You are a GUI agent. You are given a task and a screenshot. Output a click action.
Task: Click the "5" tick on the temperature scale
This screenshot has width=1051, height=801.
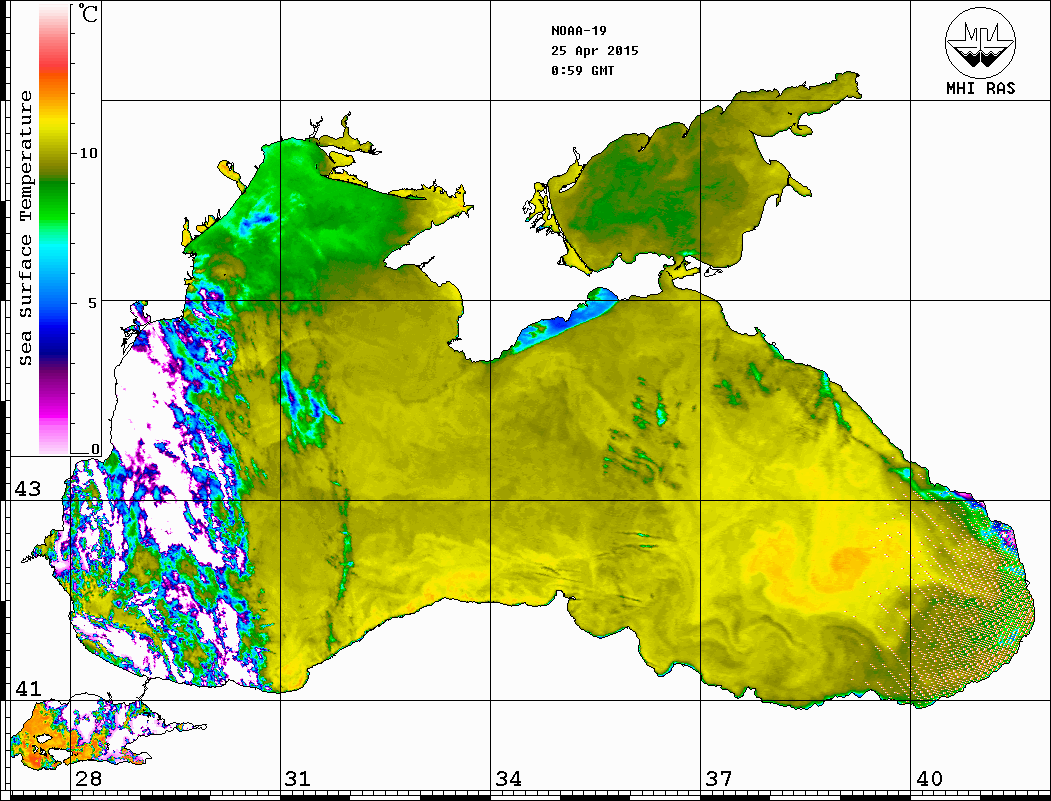[x=93, y=303]
